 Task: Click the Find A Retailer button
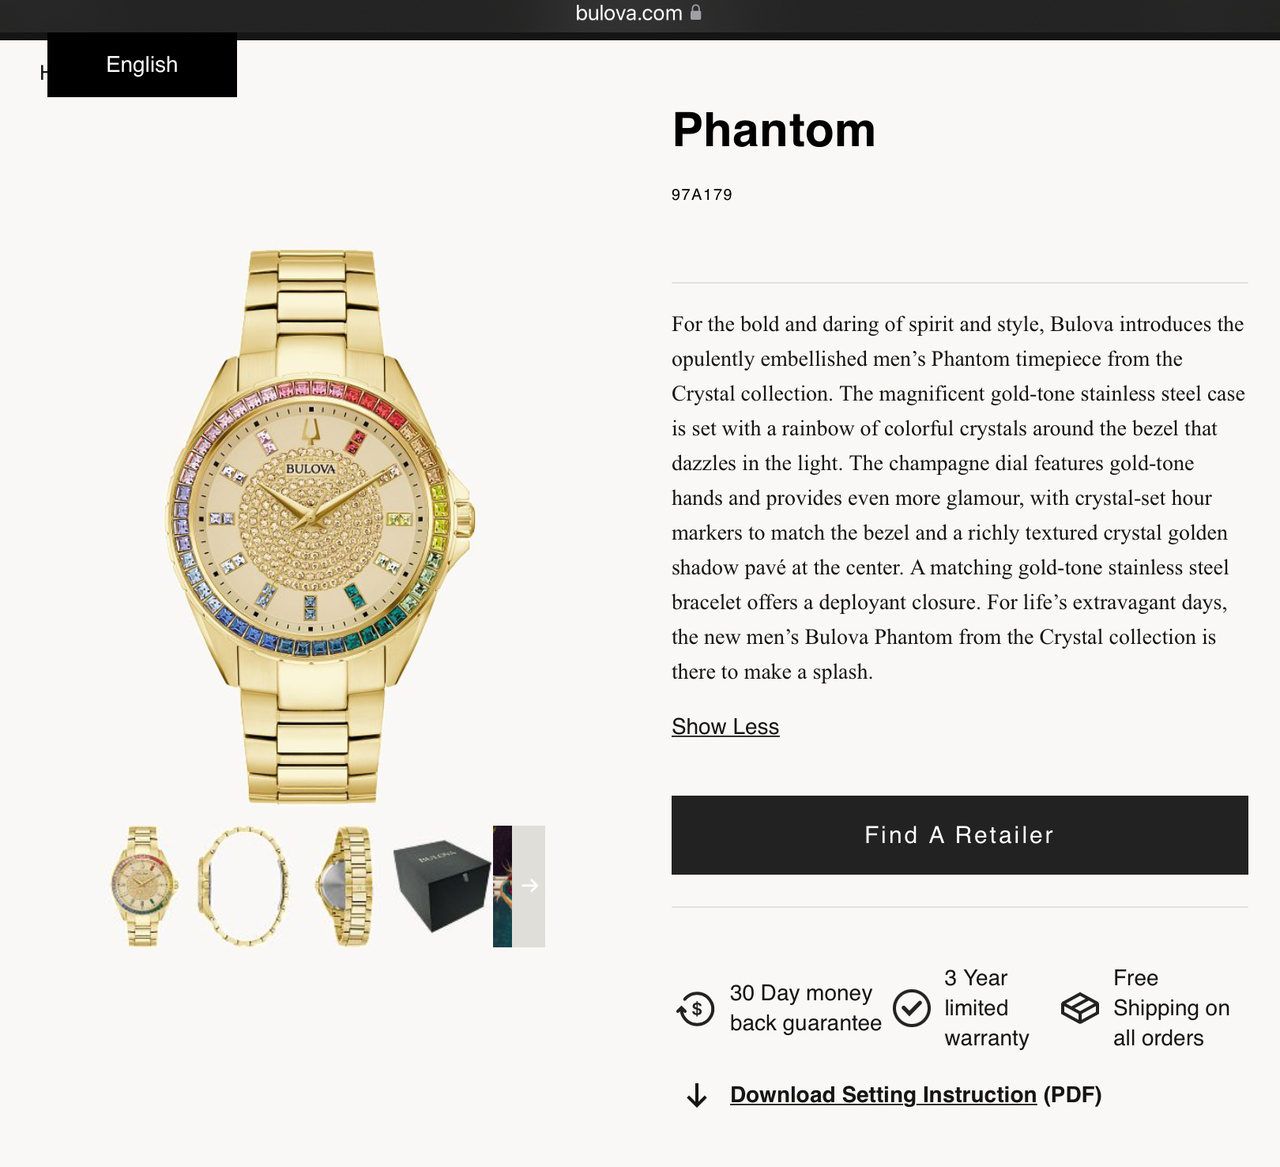[x=959, y=835]
